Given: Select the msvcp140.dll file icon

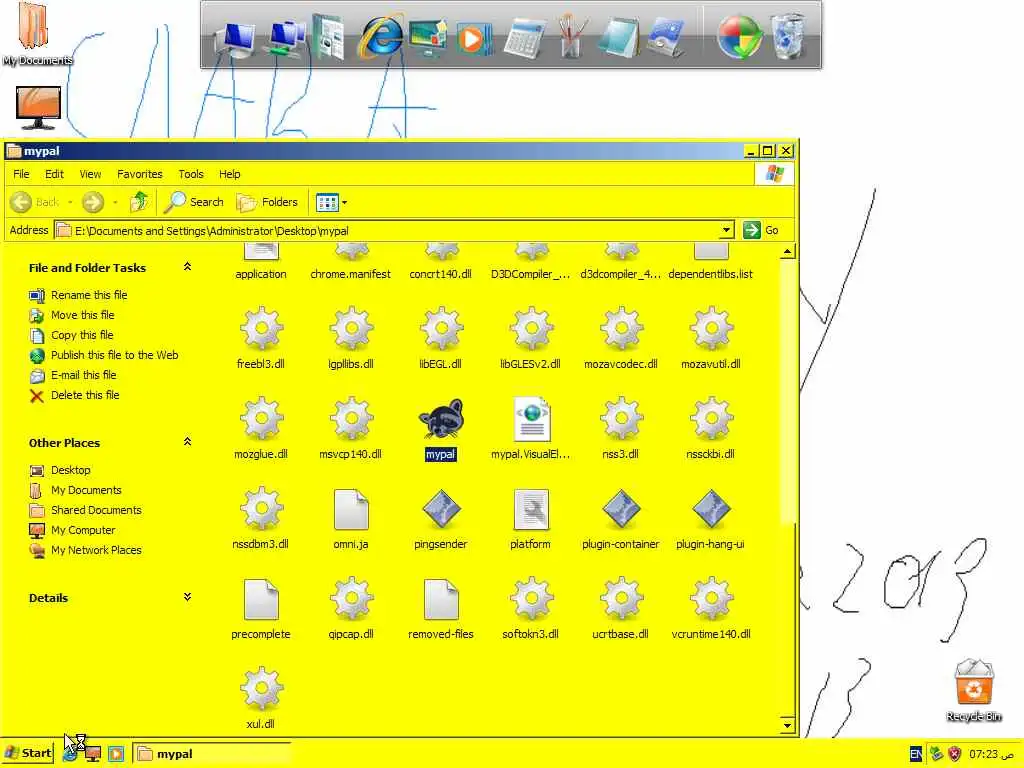Looking at the screenshot, I should tap(351, 419).
